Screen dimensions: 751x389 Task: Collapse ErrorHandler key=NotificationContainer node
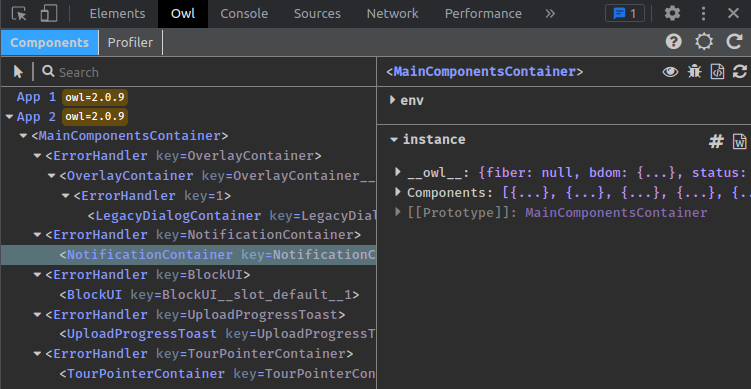tap(38, 235)
